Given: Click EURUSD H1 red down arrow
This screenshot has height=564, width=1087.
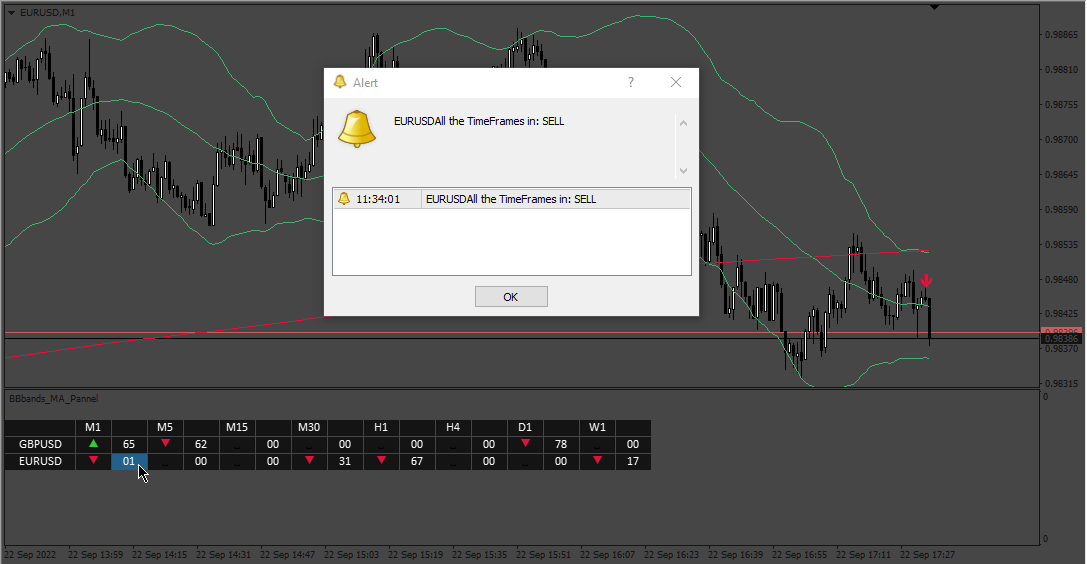Looking at the screenshot, I should (x=381, y=460).
